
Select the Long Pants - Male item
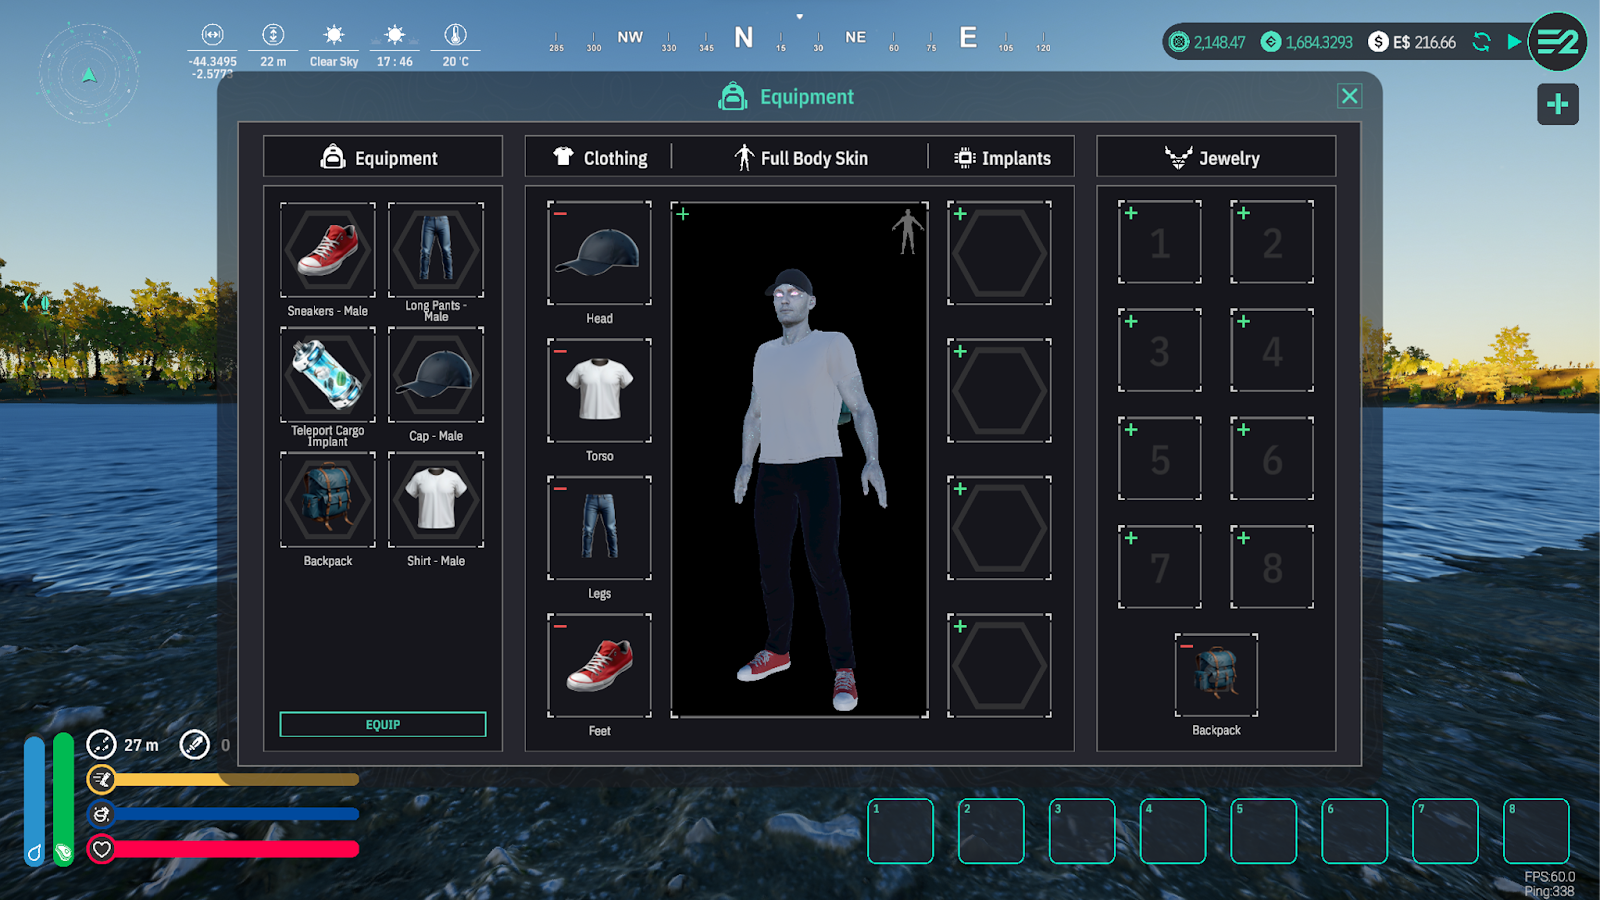pos(436,250)
